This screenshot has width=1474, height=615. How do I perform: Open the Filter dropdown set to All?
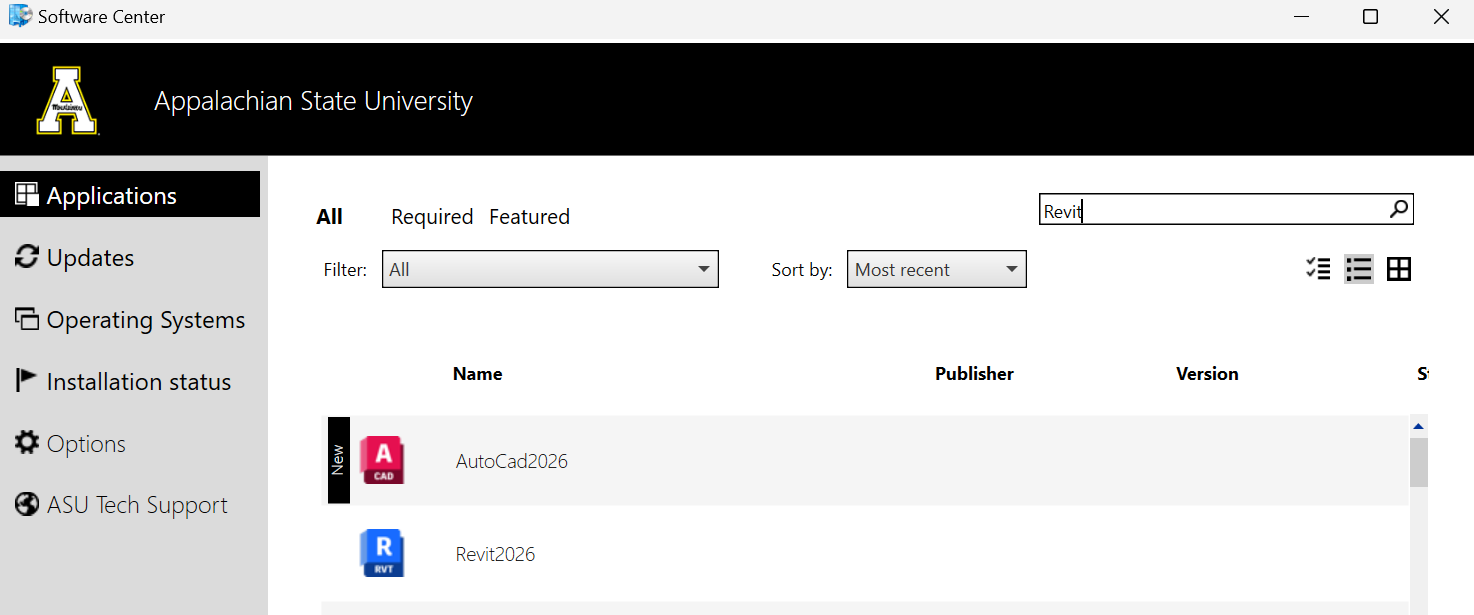point(550,269)
